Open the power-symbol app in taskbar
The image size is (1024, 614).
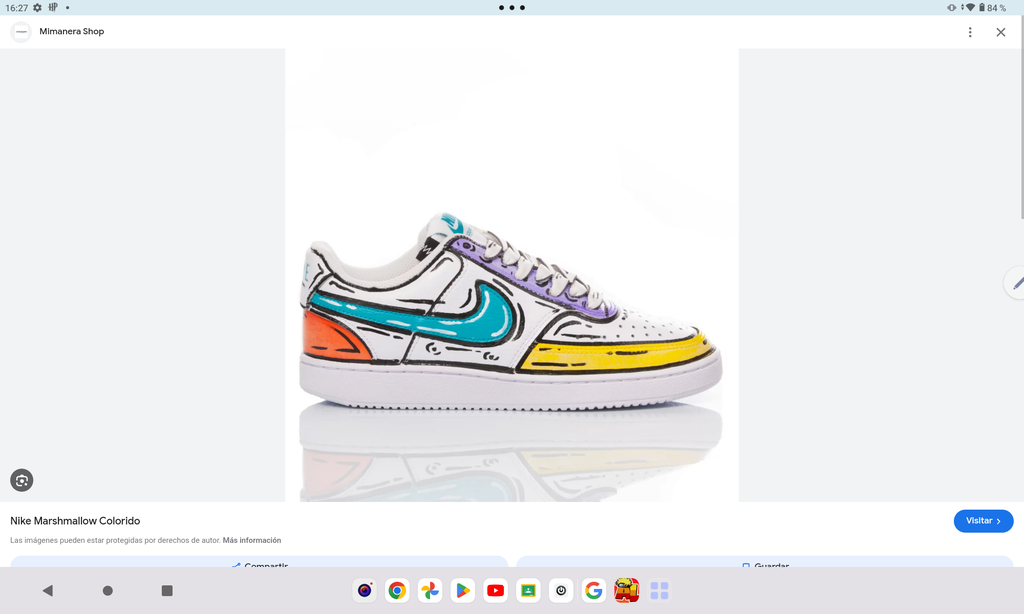pos(561,590)
